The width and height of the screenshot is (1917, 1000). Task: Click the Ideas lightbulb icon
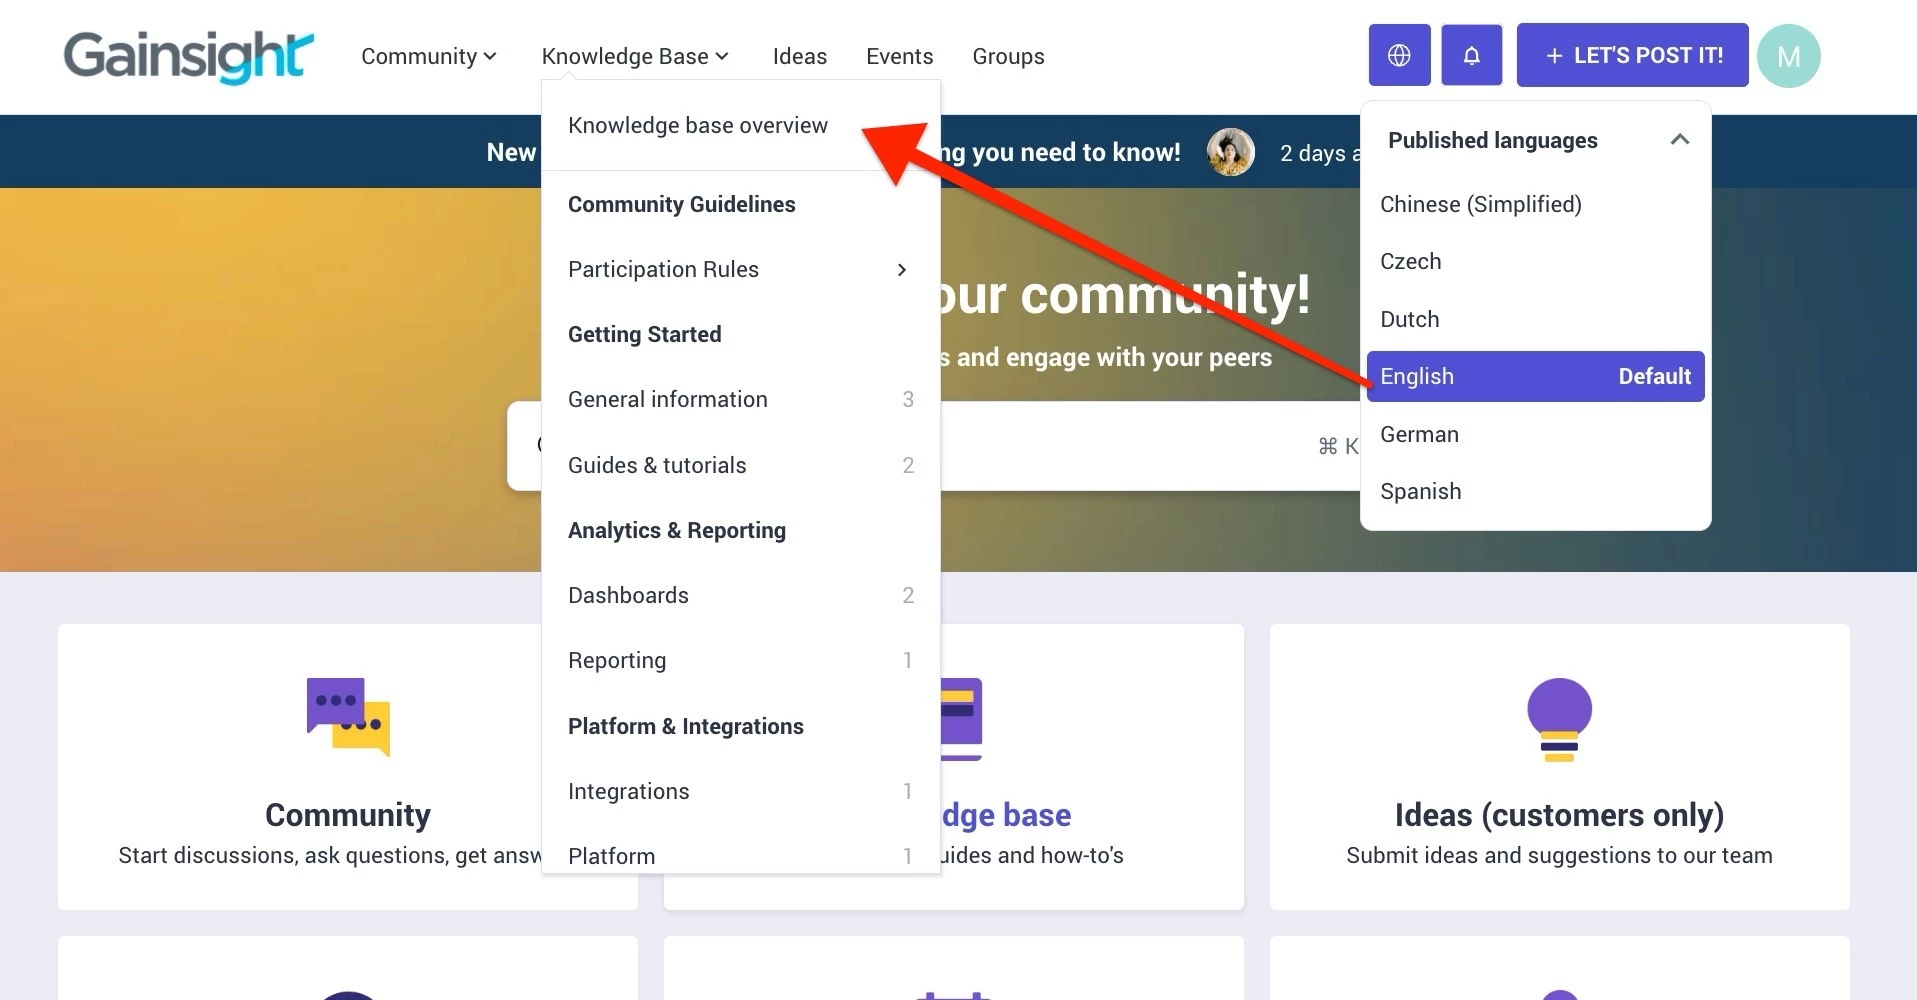(x=1559, y=719)
